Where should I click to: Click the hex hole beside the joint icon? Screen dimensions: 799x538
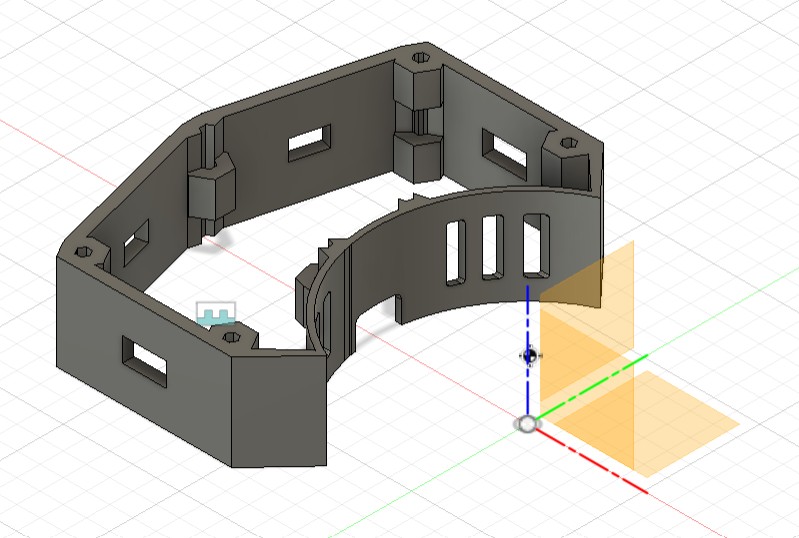[x=234, y=338]
